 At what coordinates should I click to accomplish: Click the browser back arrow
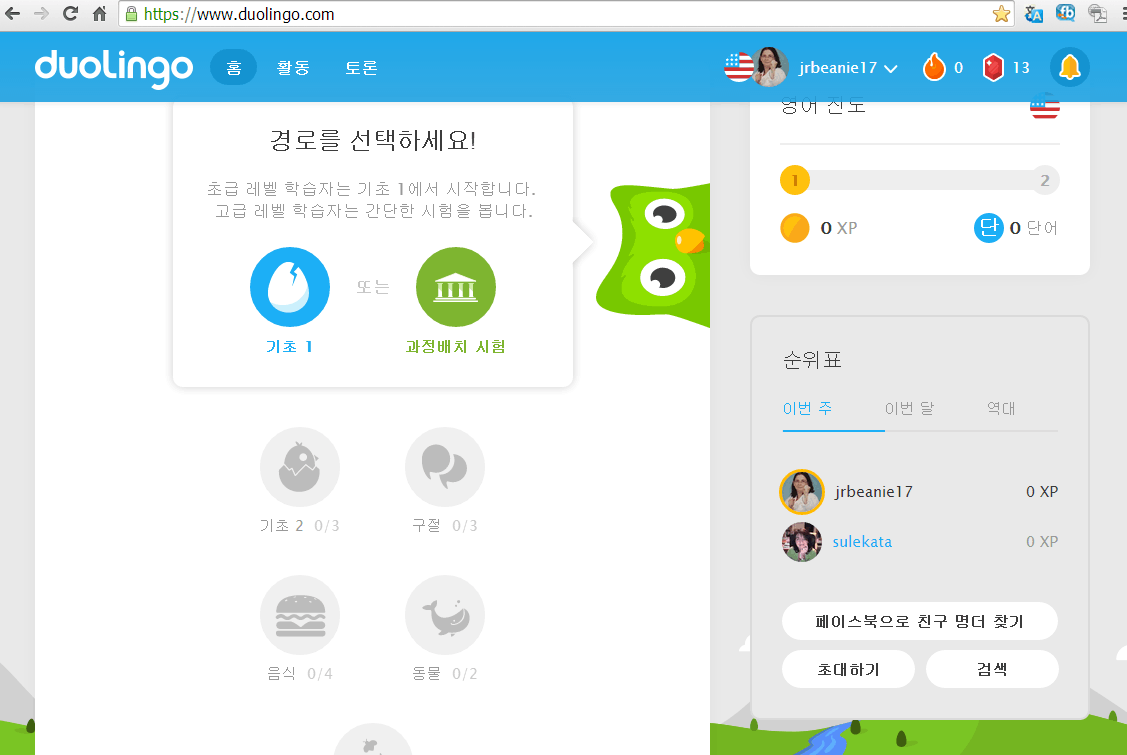click(13, 14)
